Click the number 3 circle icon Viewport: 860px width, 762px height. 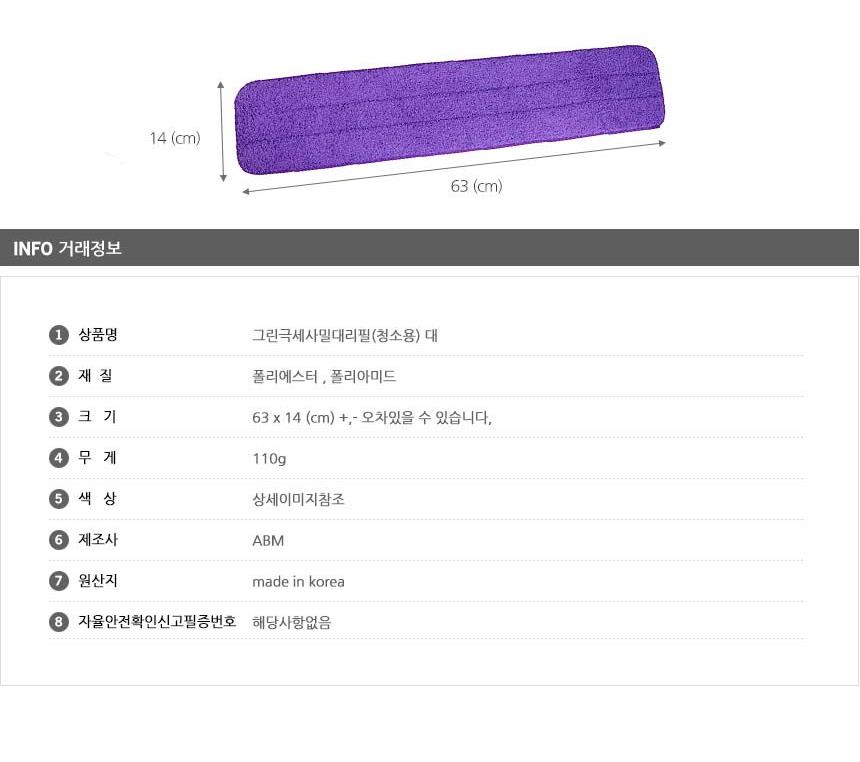[x=58, y=417]
